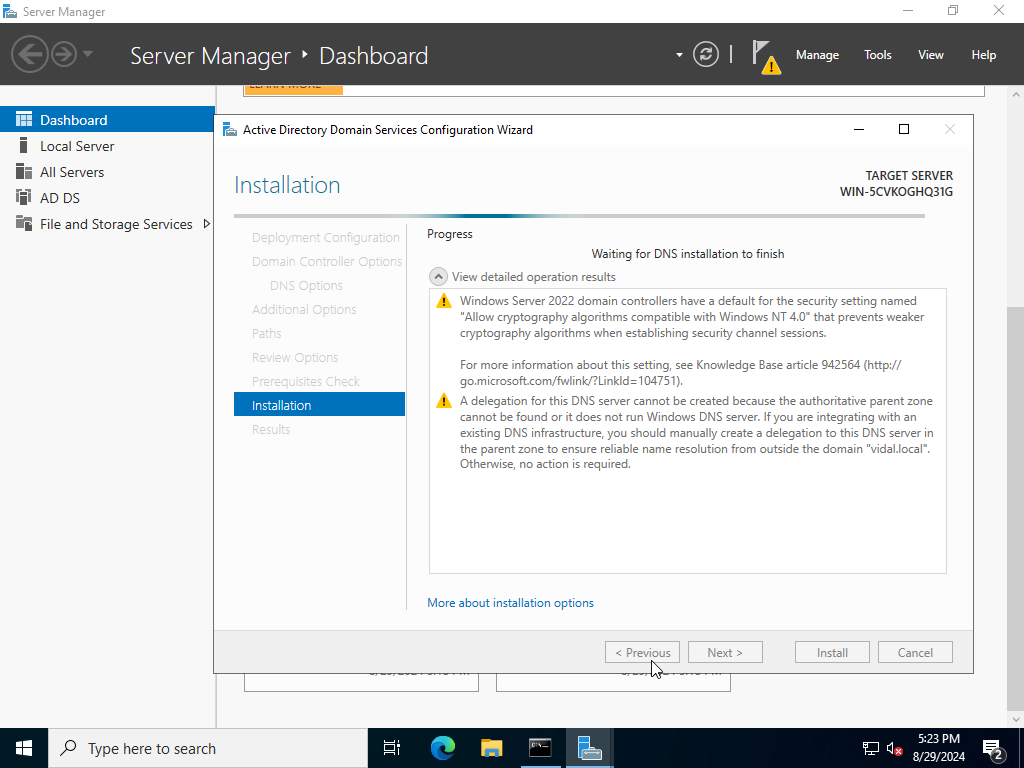
Task: Click the All Servers icon
Action: [x=24, y=171]
